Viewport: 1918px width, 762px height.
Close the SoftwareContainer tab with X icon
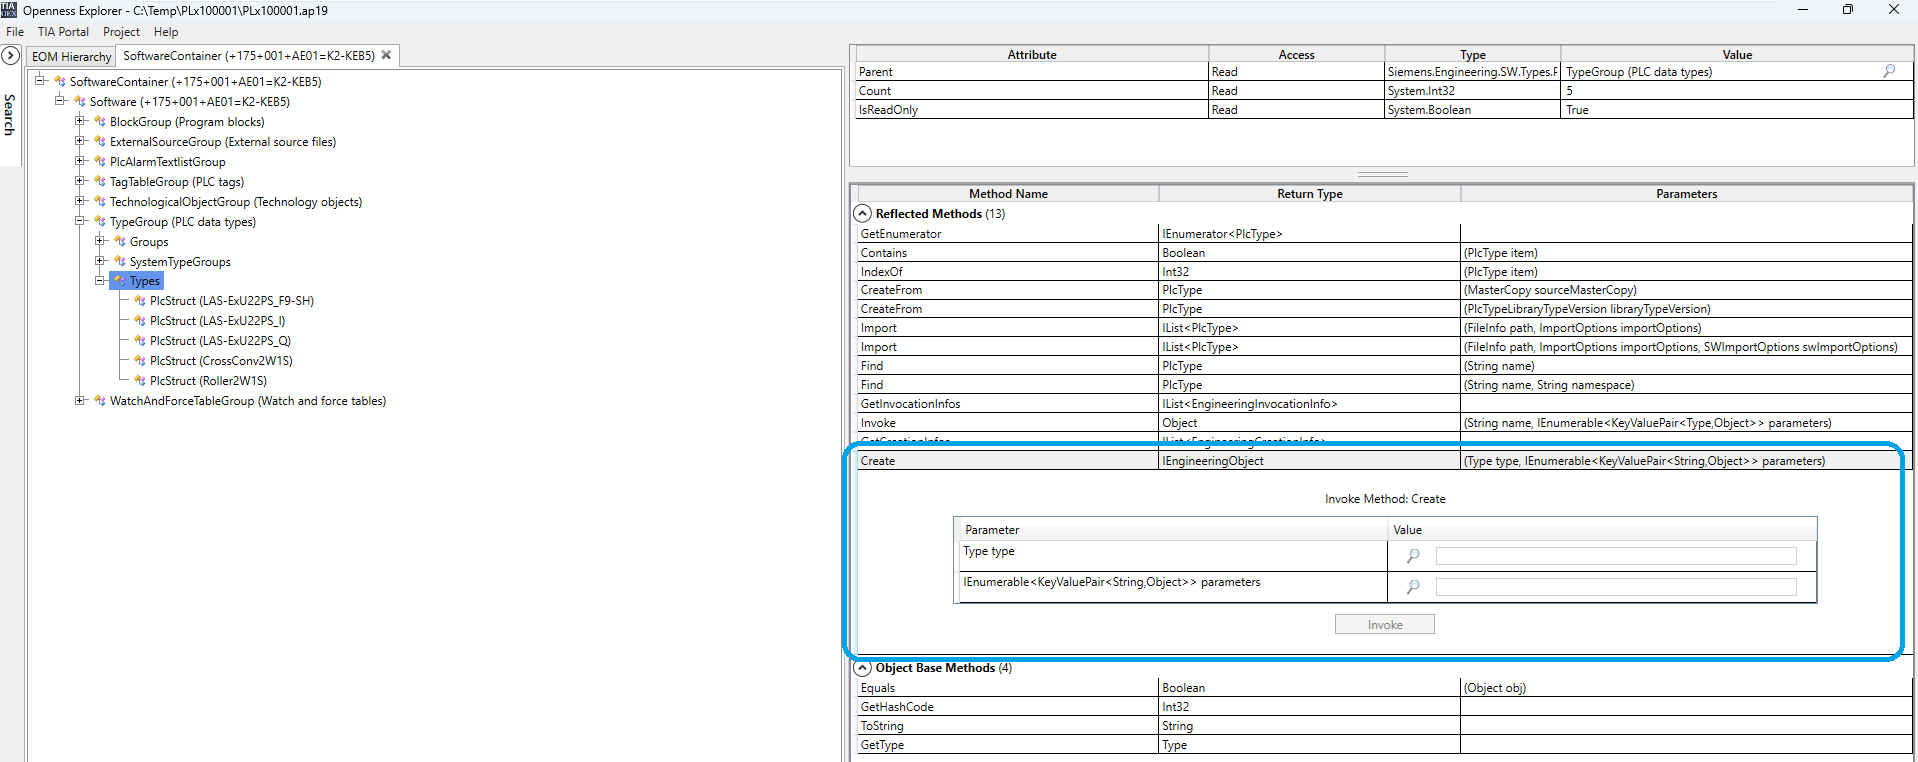pyautogui.click(x=386, y=55)
